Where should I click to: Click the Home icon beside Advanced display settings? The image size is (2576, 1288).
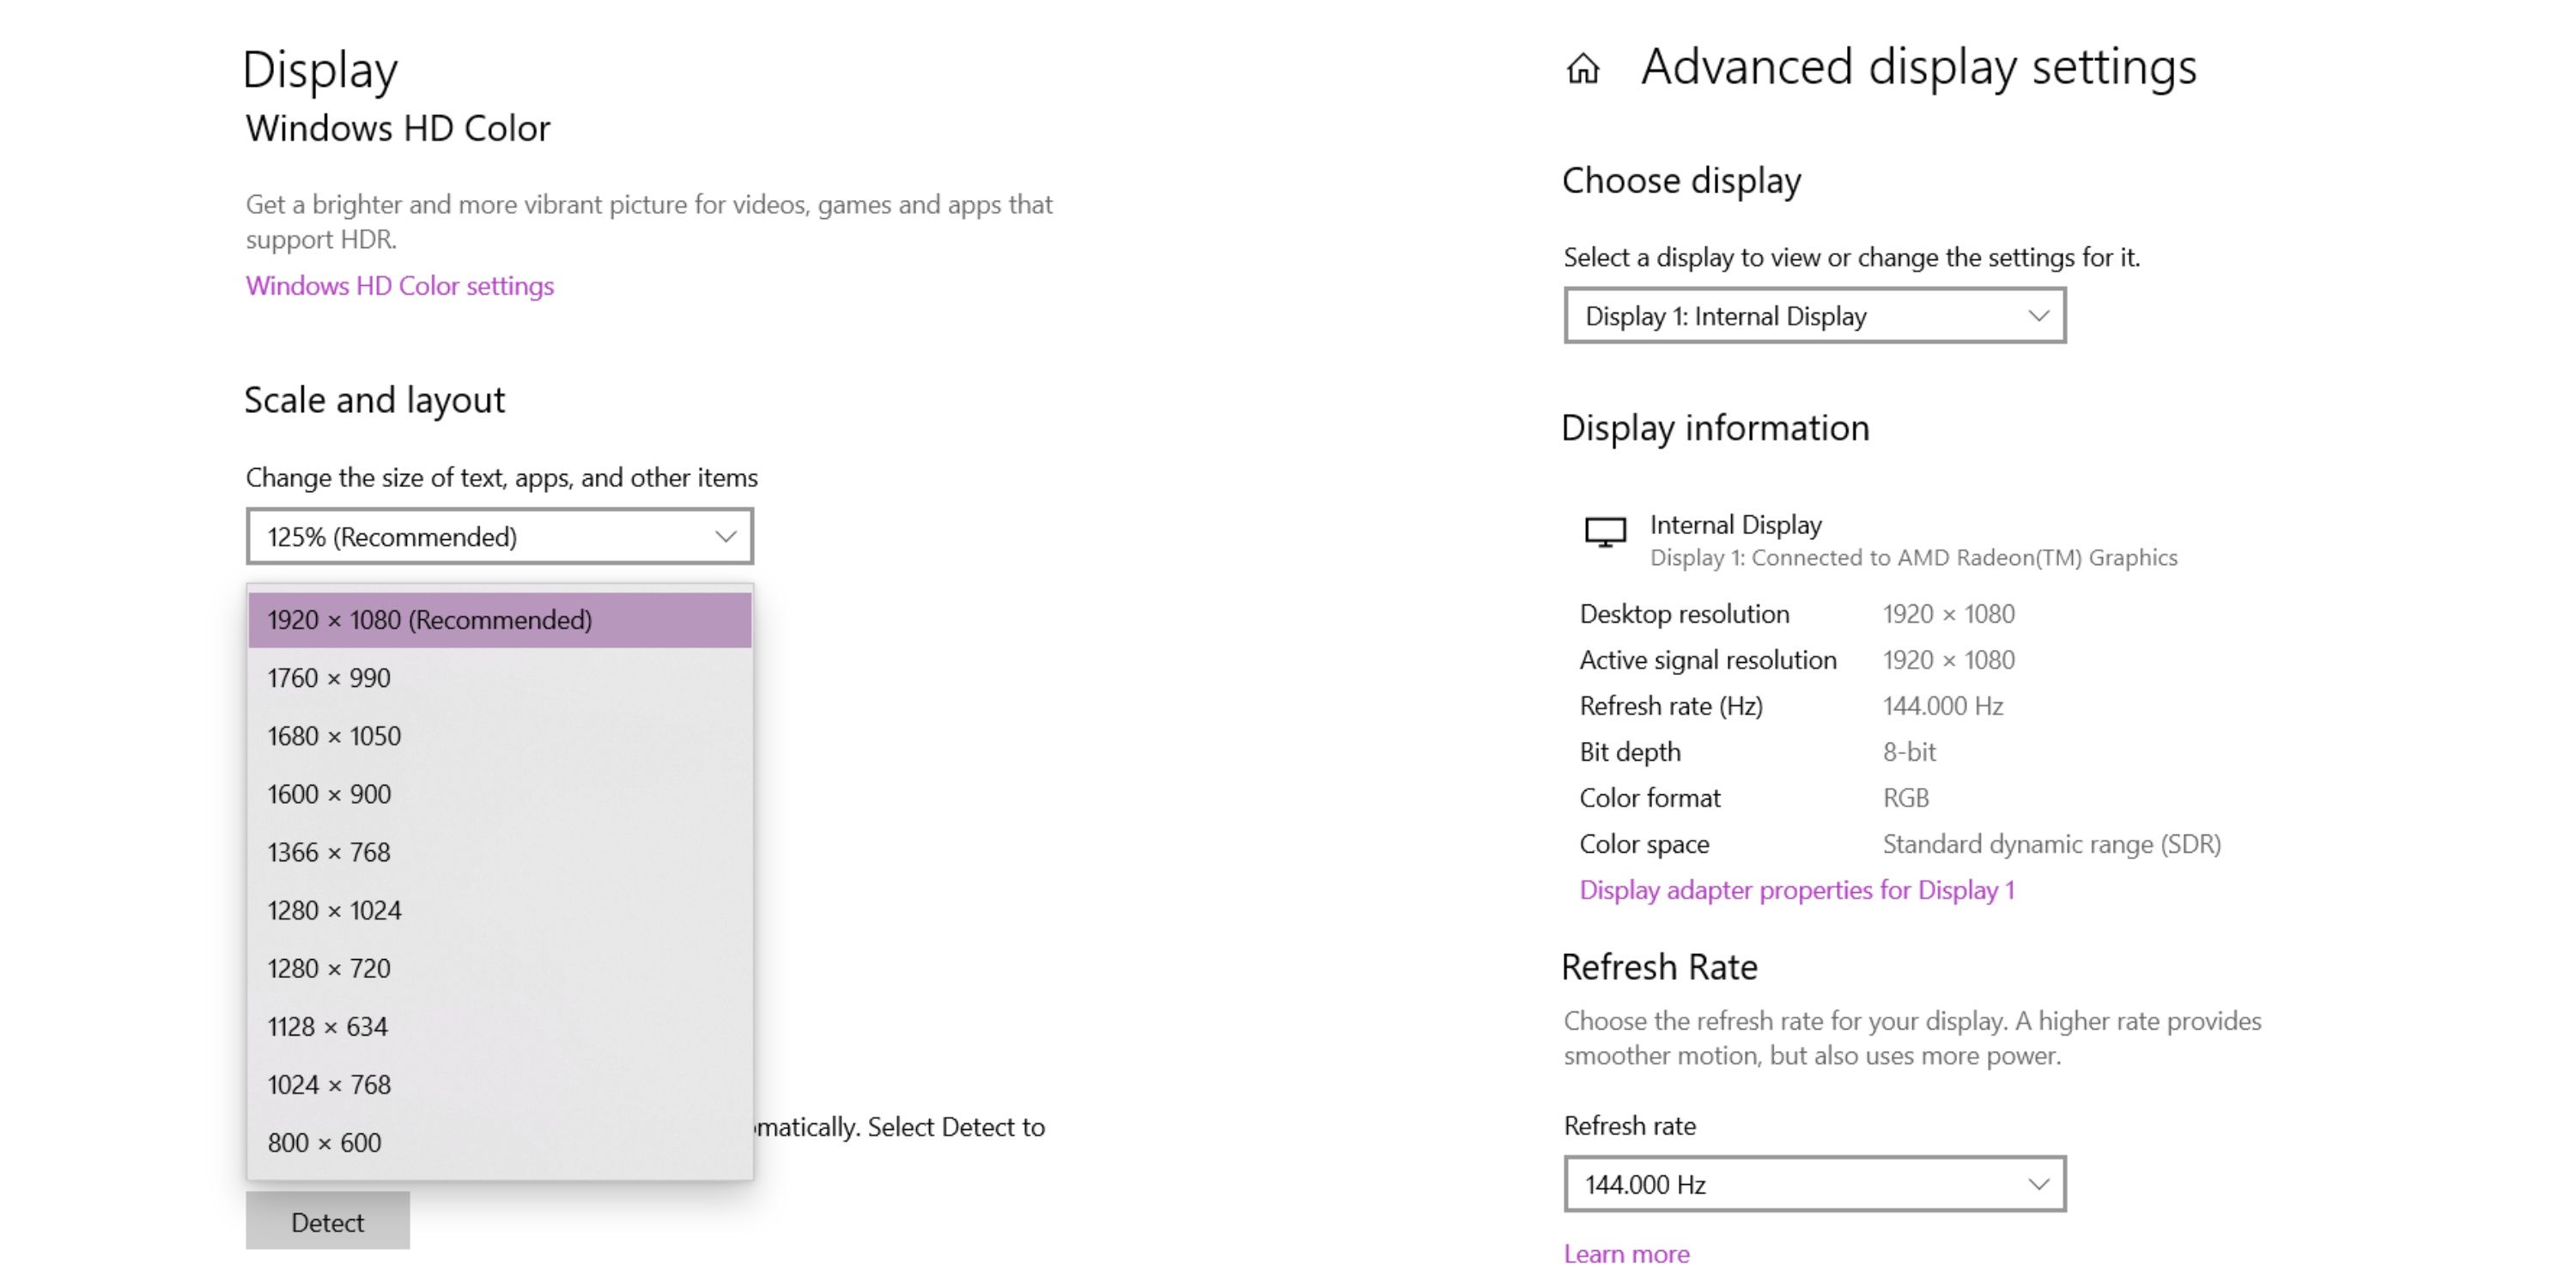[1582, 69]
